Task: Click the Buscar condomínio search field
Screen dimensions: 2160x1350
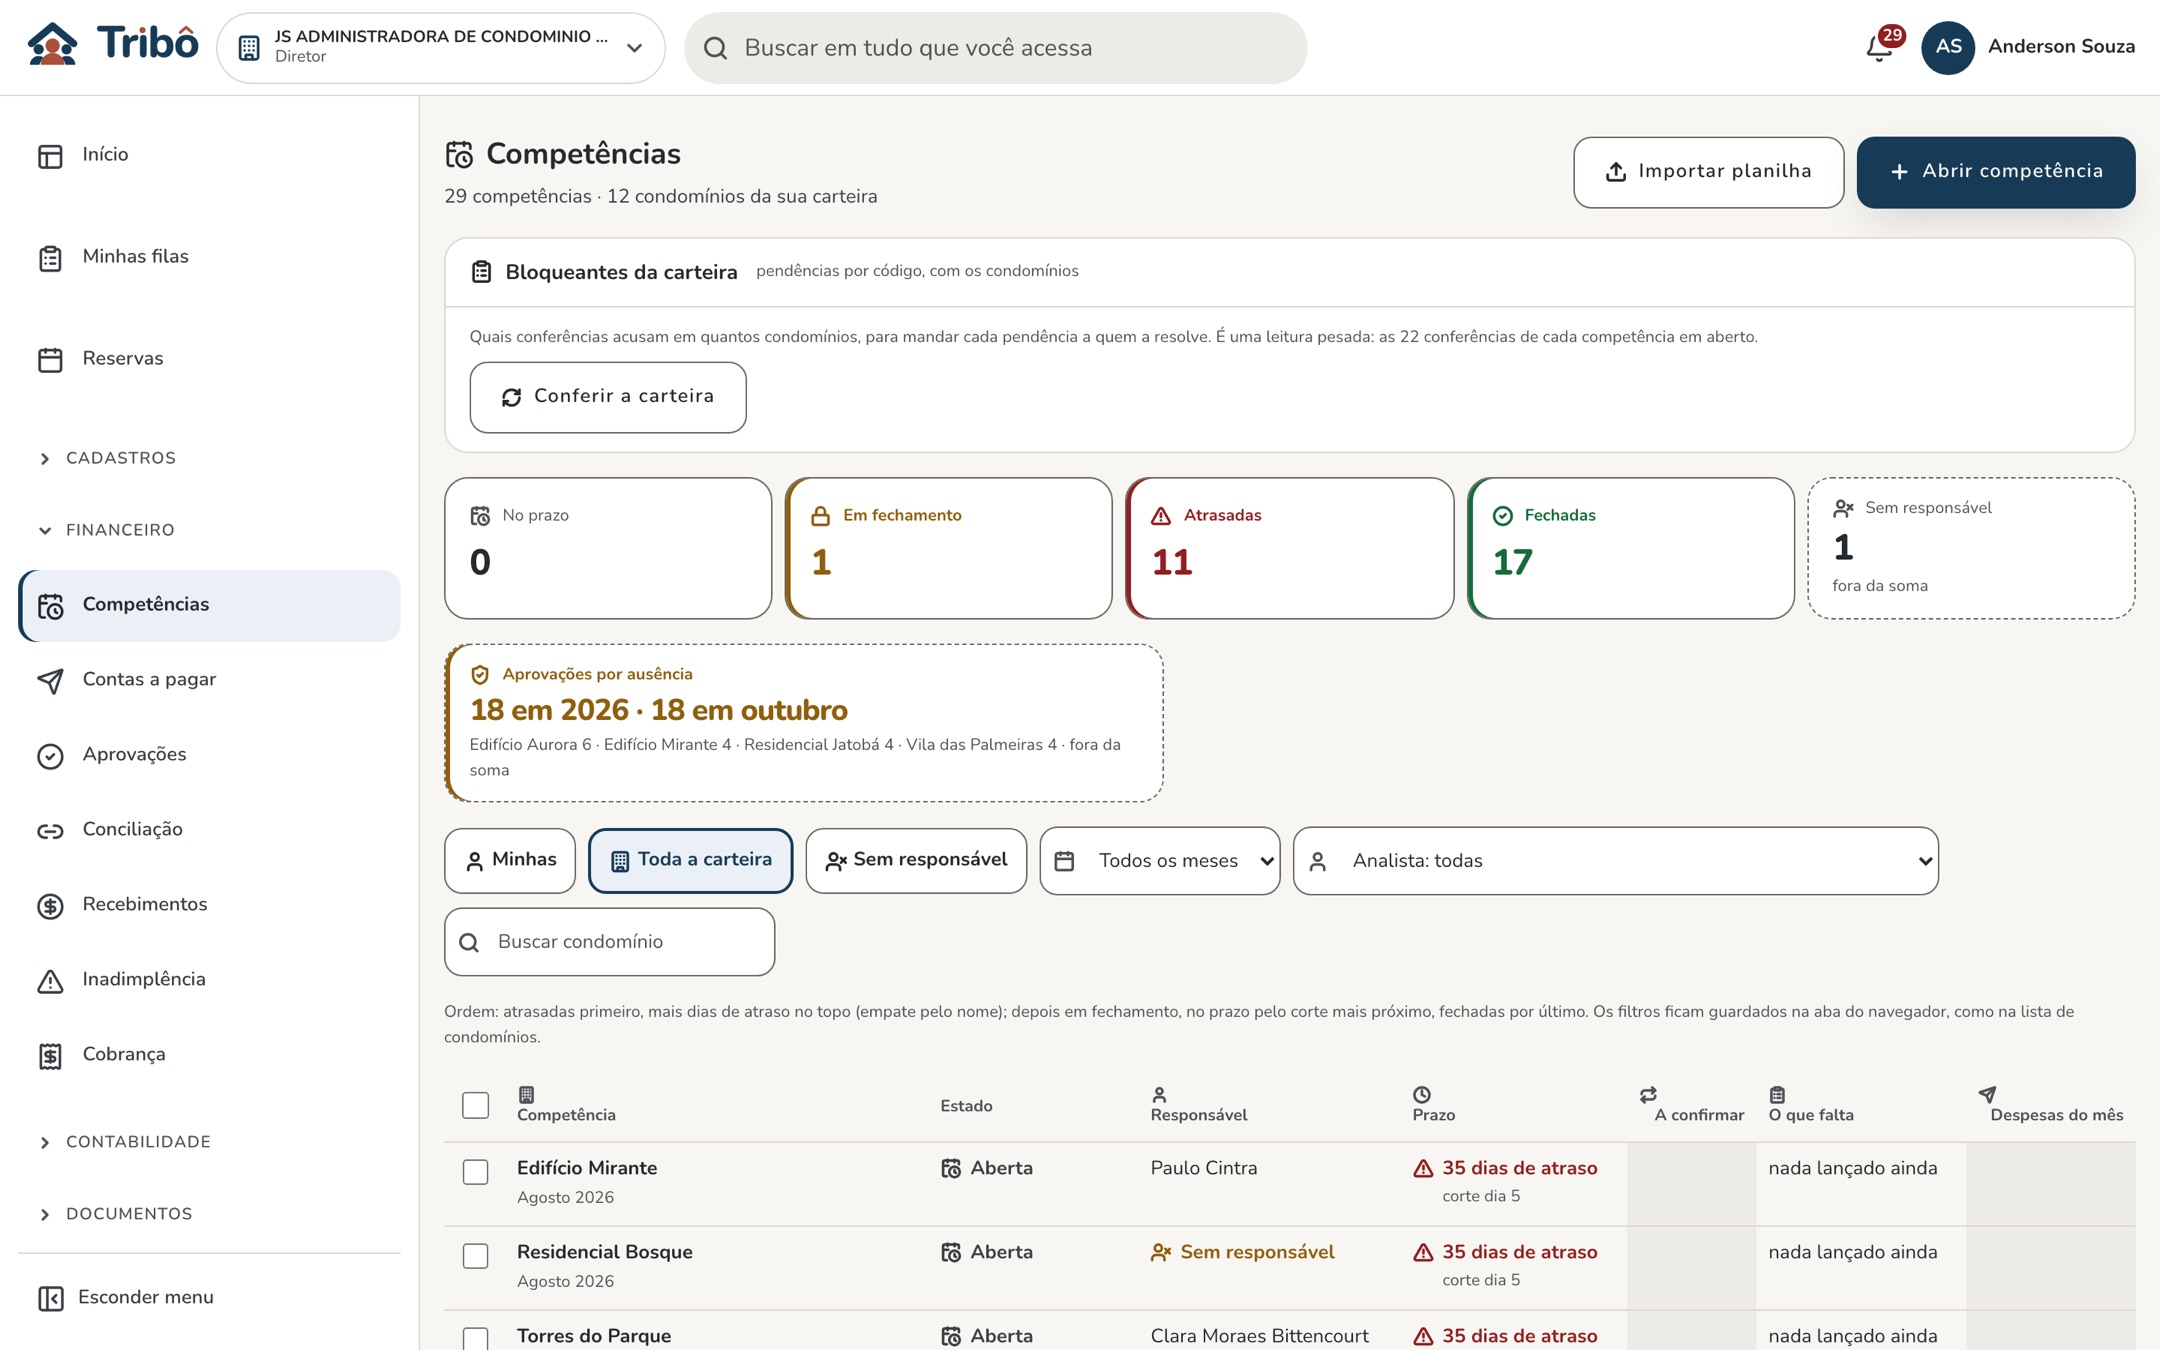Action: click(610, 942)
